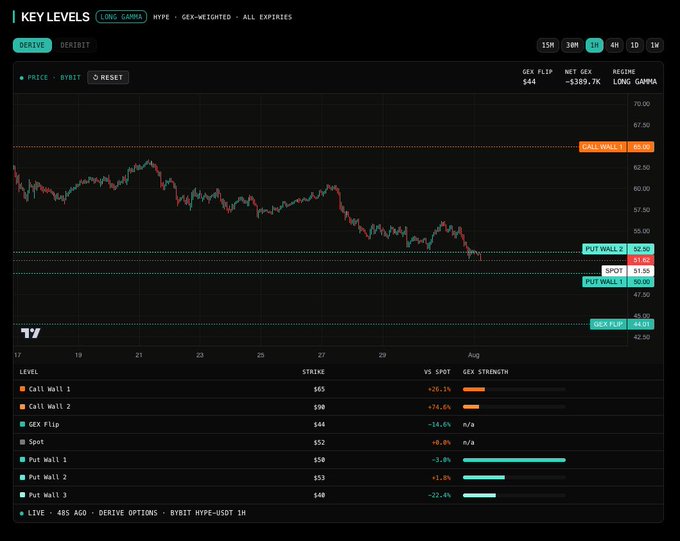Click the teal square beside GEX Flip
The height and width of the screenshot is (541, 680).
[x=22, y=424]
